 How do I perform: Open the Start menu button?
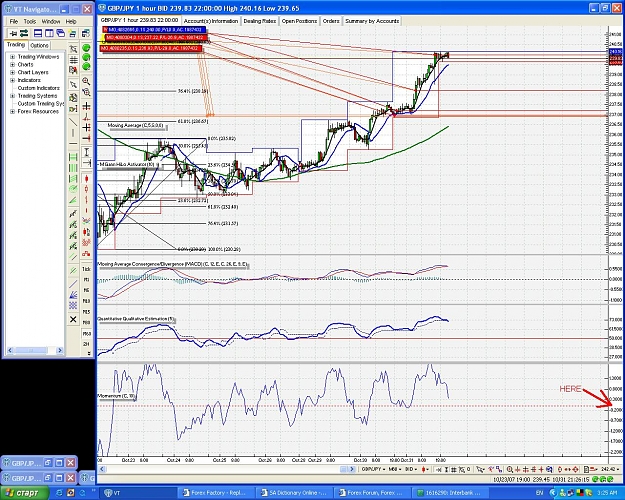(x=24, y=493)
